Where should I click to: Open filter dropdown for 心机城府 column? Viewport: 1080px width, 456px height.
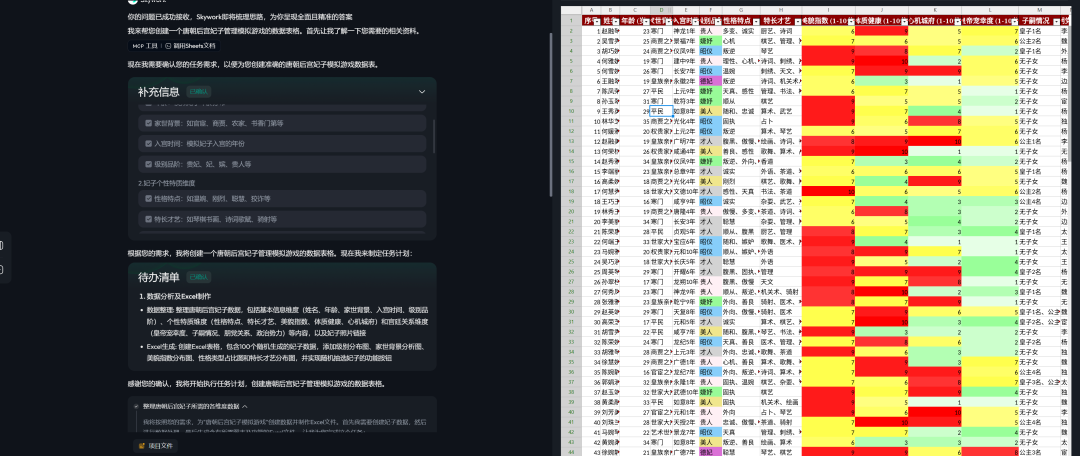[957, 21]
